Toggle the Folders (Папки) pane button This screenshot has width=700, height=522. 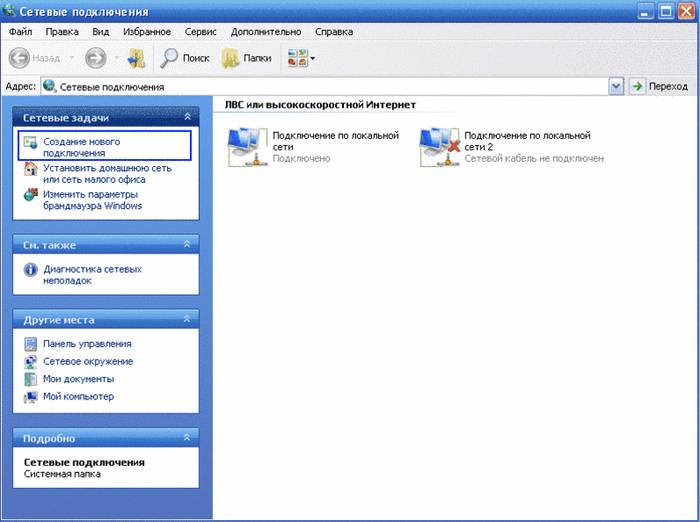coord(246,58)
